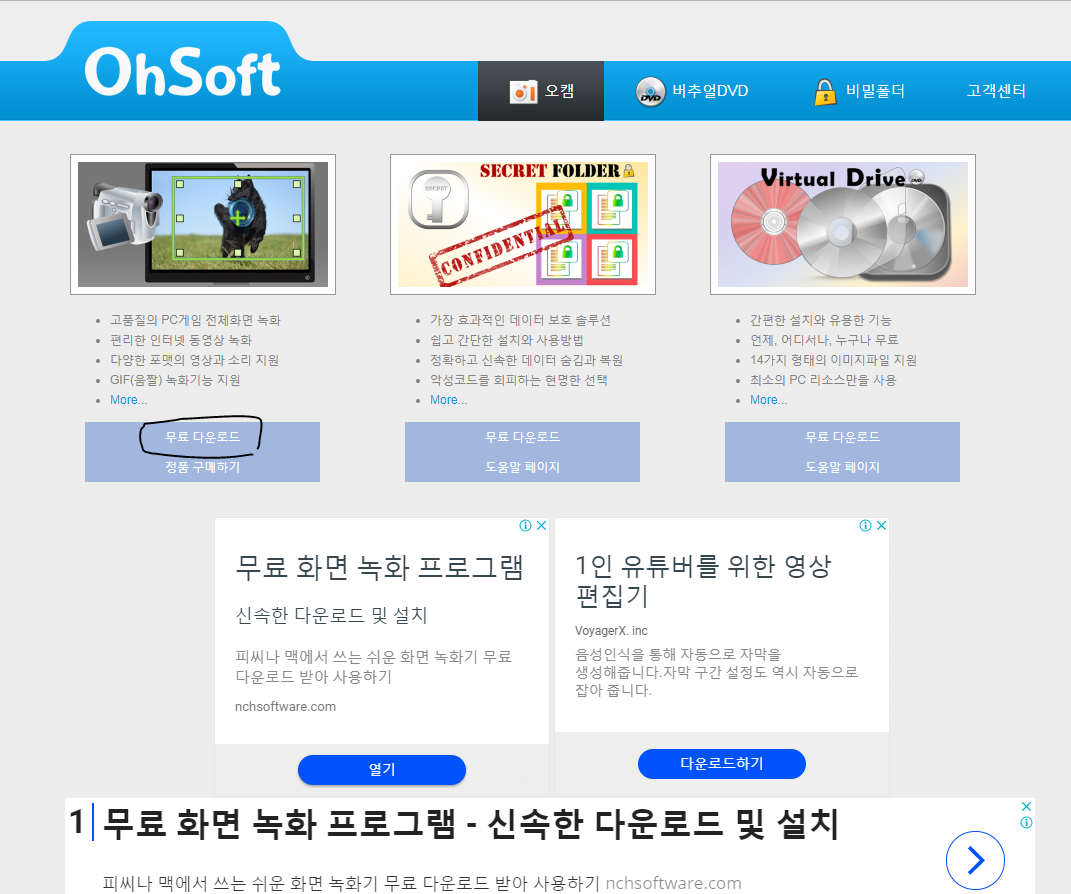Click 무료 화면 녹화 프로그램 ad headline

coord(379,568)
